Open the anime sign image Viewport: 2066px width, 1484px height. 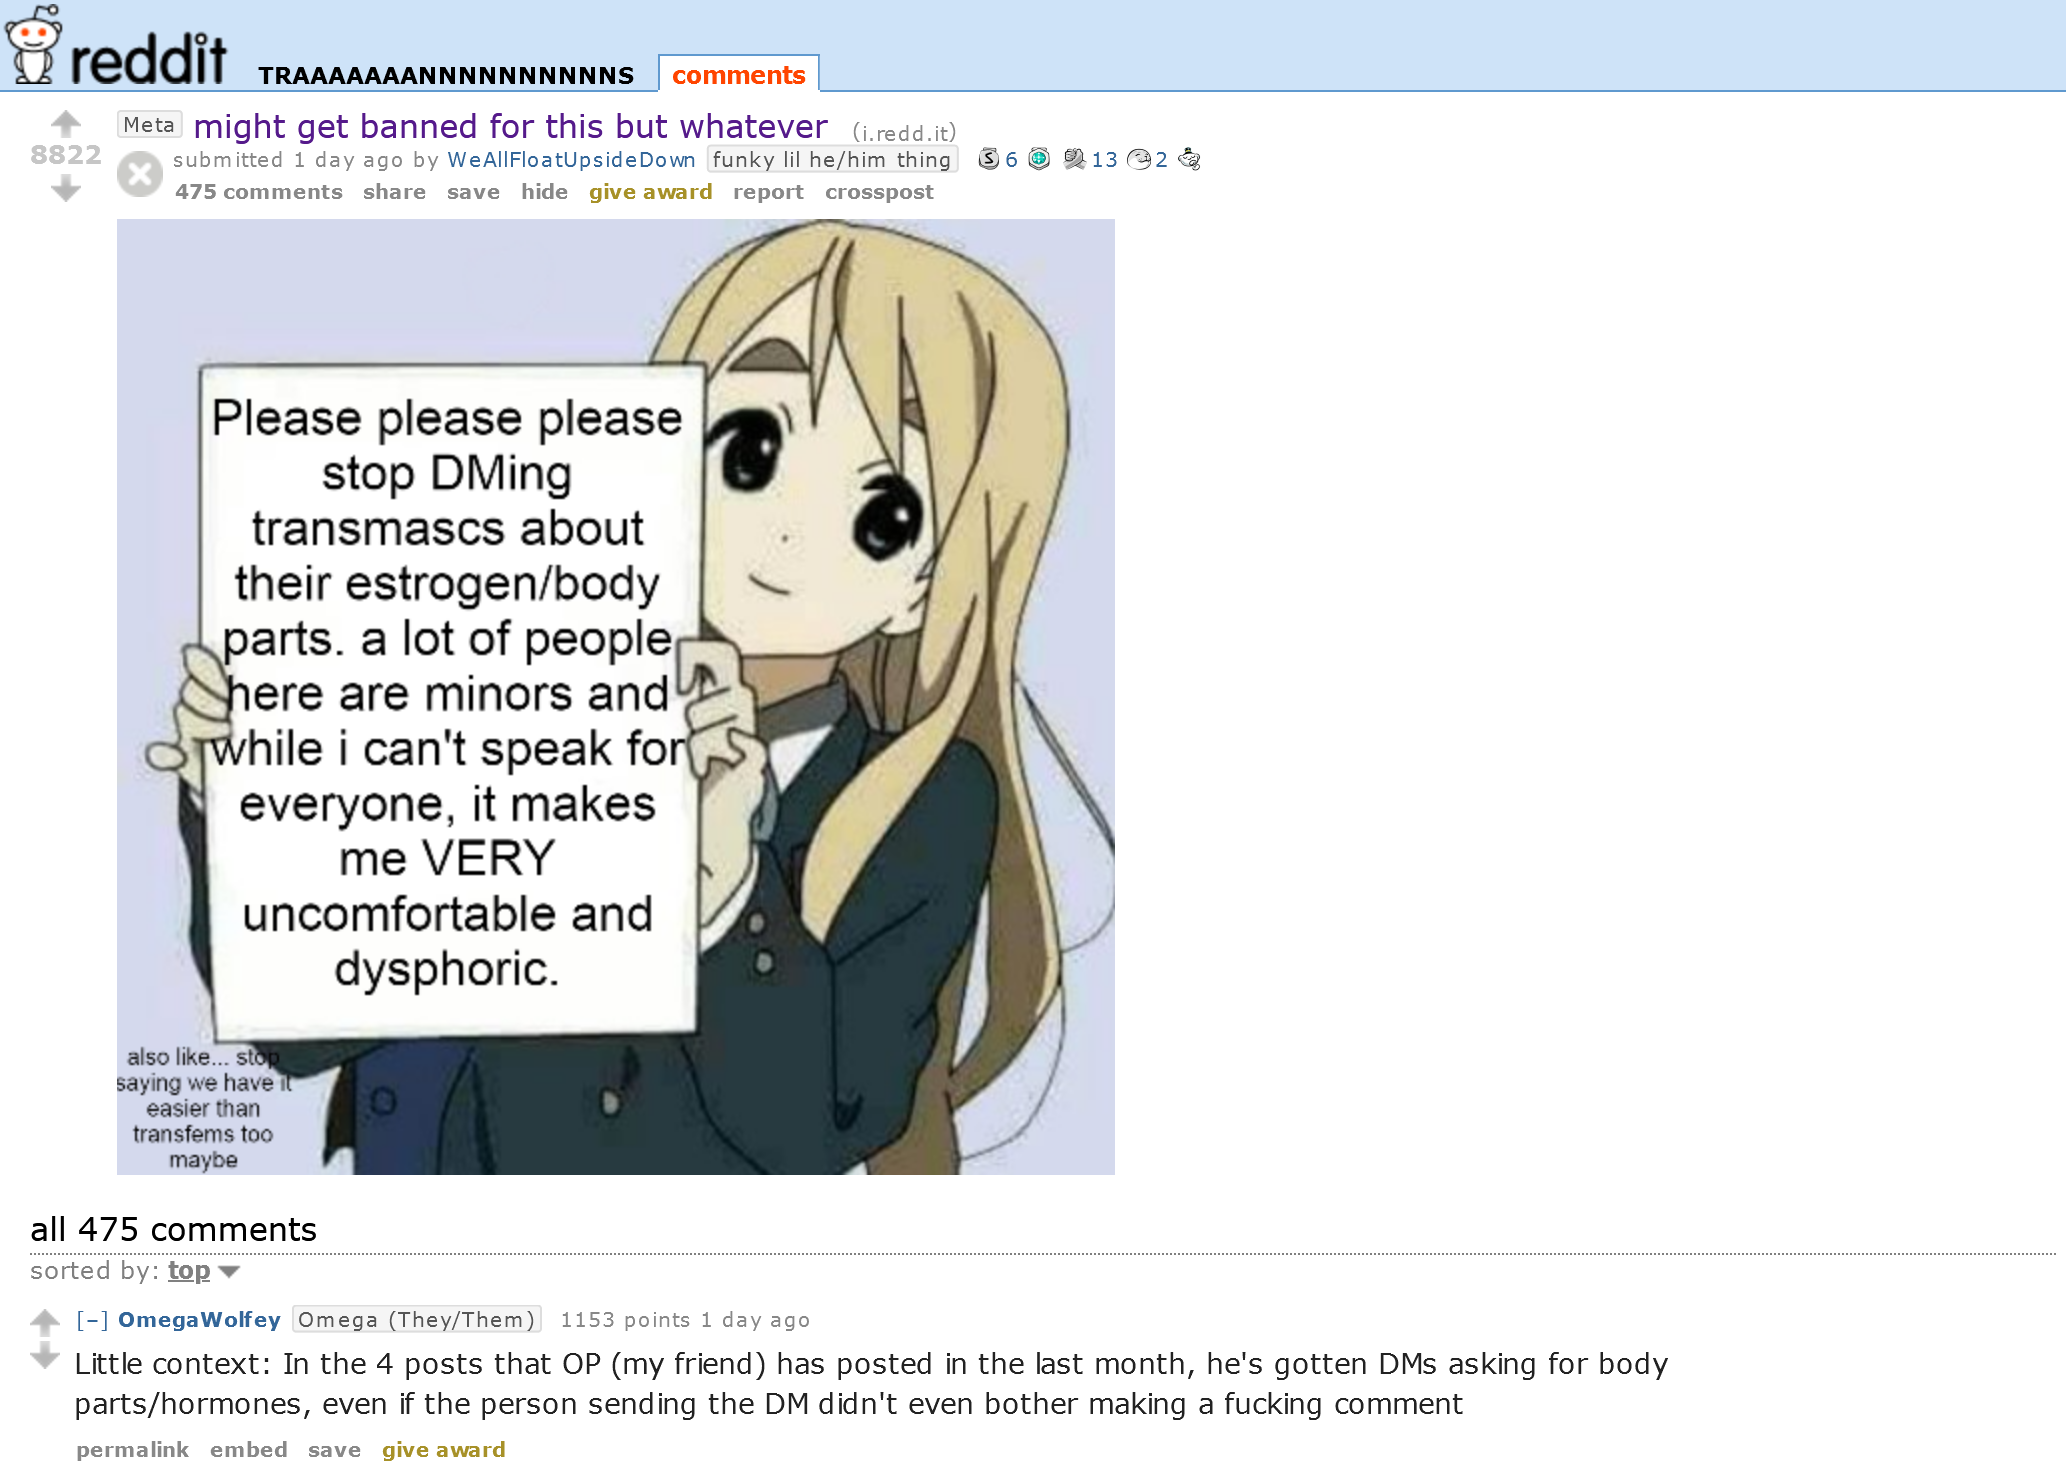(616, 697)
